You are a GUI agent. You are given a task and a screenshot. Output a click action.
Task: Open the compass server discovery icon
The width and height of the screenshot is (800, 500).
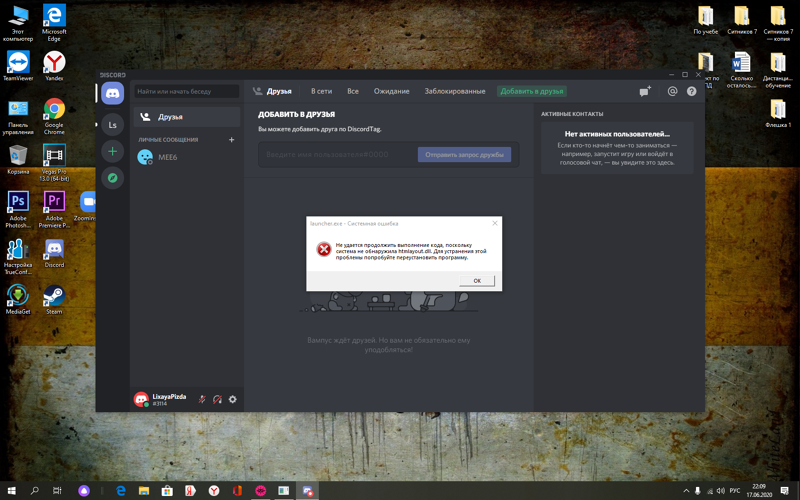[x=112, y=178]
